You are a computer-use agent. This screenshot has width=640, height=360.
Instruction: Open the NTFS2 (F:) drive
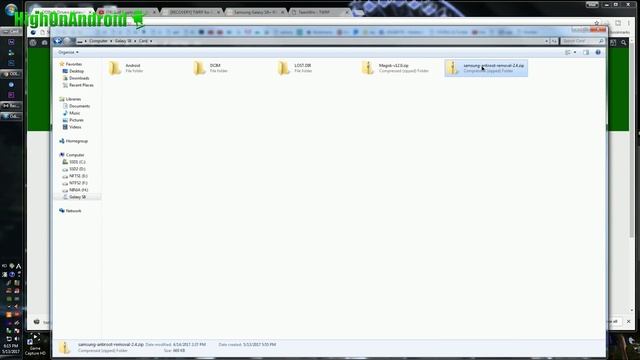[75, 183]
